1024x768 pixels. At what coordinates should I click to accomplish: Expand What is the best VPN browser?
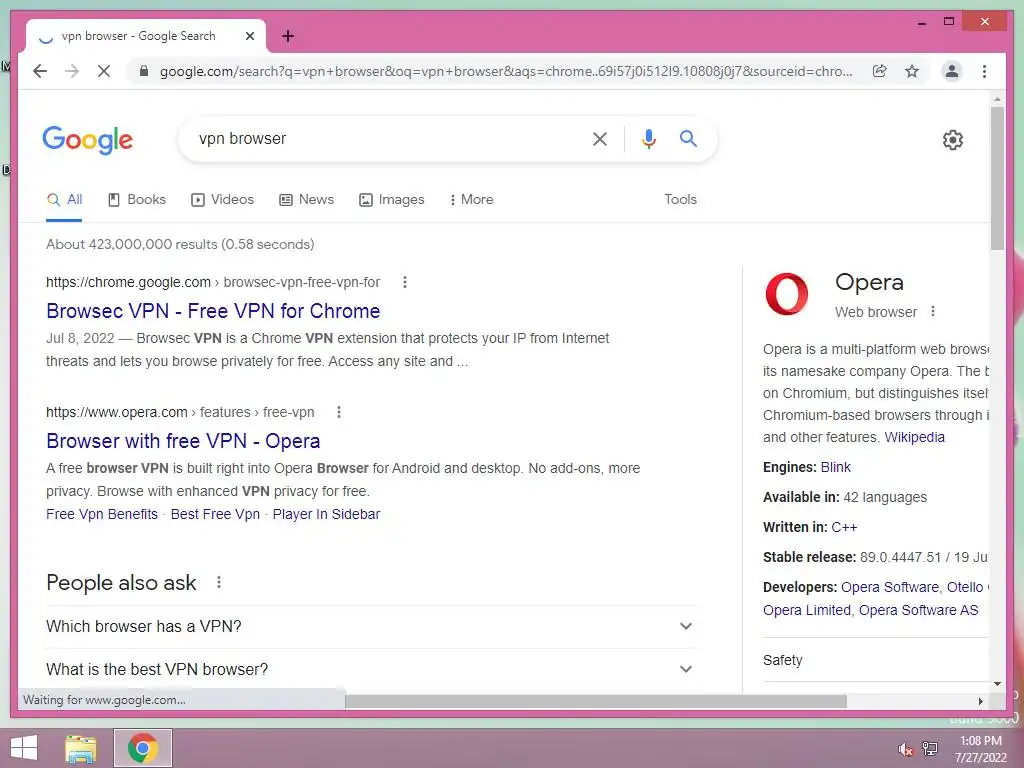tap(371, 669)
